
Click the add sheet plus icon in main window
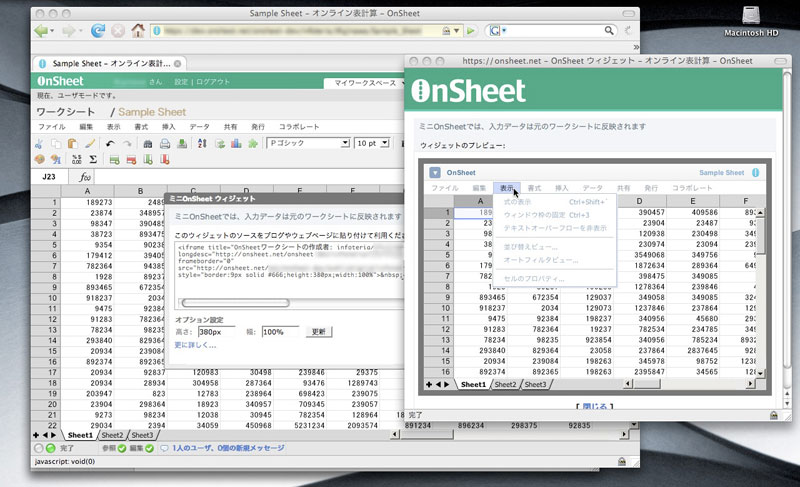[x=36, y=435]
